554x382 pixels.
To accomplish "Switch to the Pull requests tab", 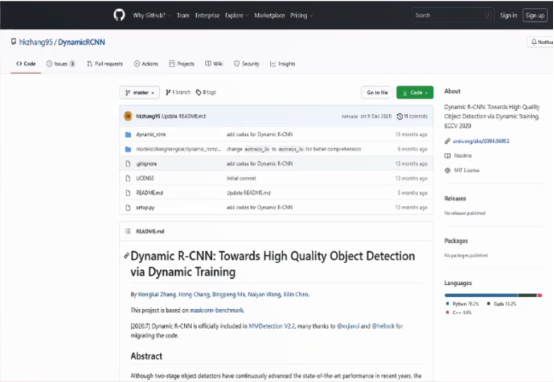I will (105, 64).
